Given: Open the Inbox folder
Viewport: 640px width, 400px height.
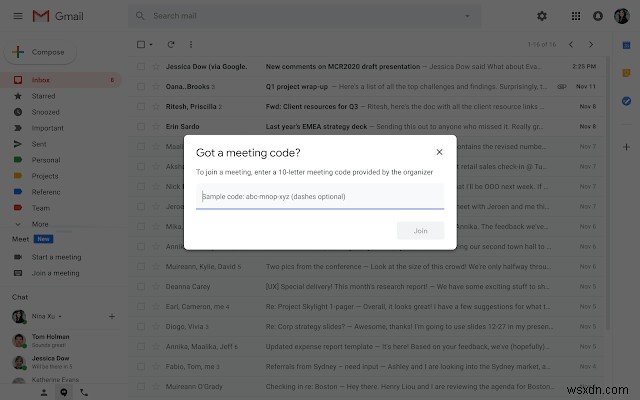Looking at the screenshot, I should 61,80.
